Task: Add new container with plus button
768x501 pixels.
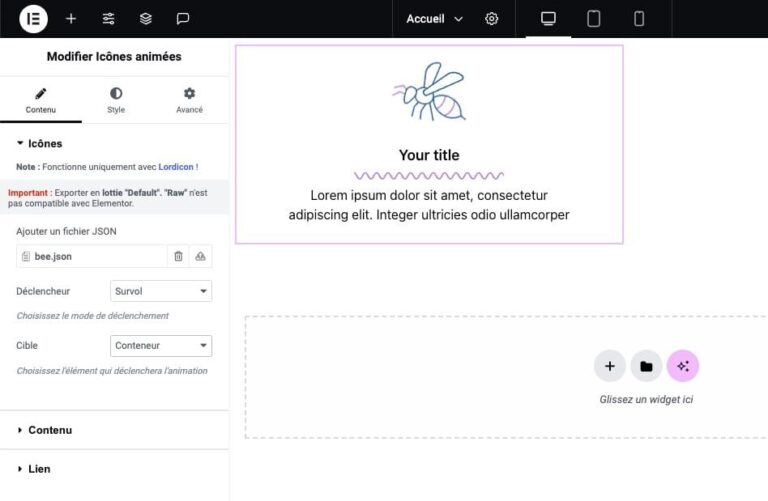Action: [x=609, y=366]
